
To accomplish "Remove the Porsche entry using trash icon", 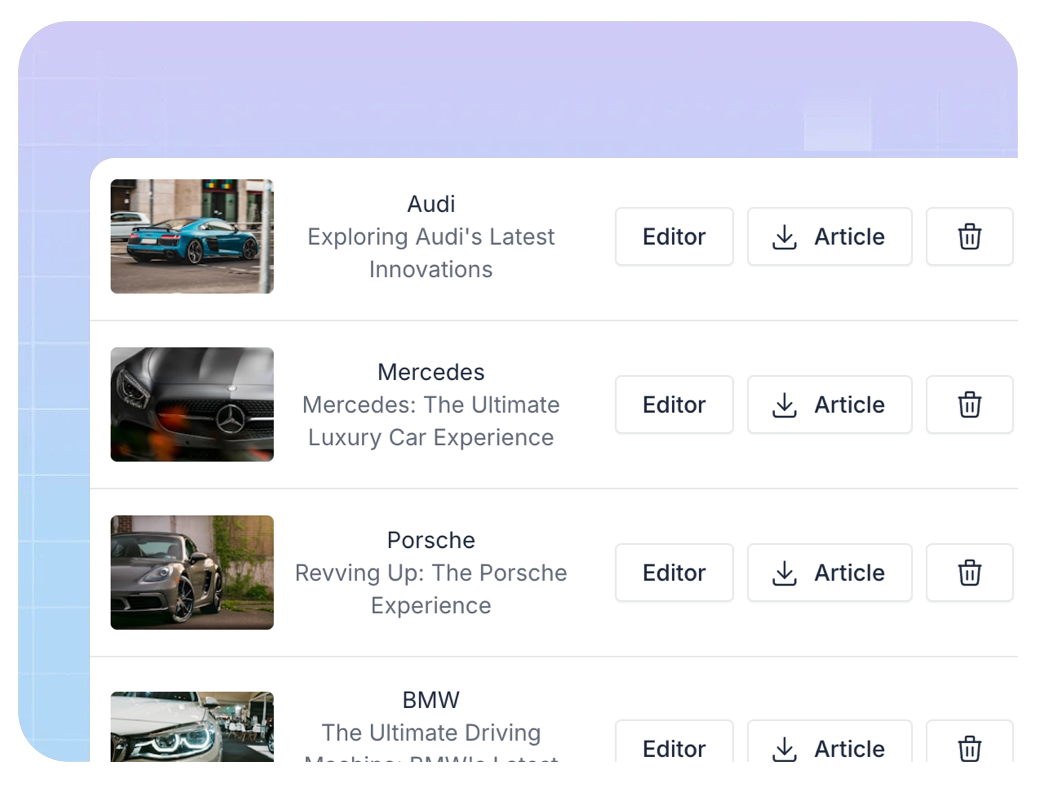I will (x=969, y=573).
